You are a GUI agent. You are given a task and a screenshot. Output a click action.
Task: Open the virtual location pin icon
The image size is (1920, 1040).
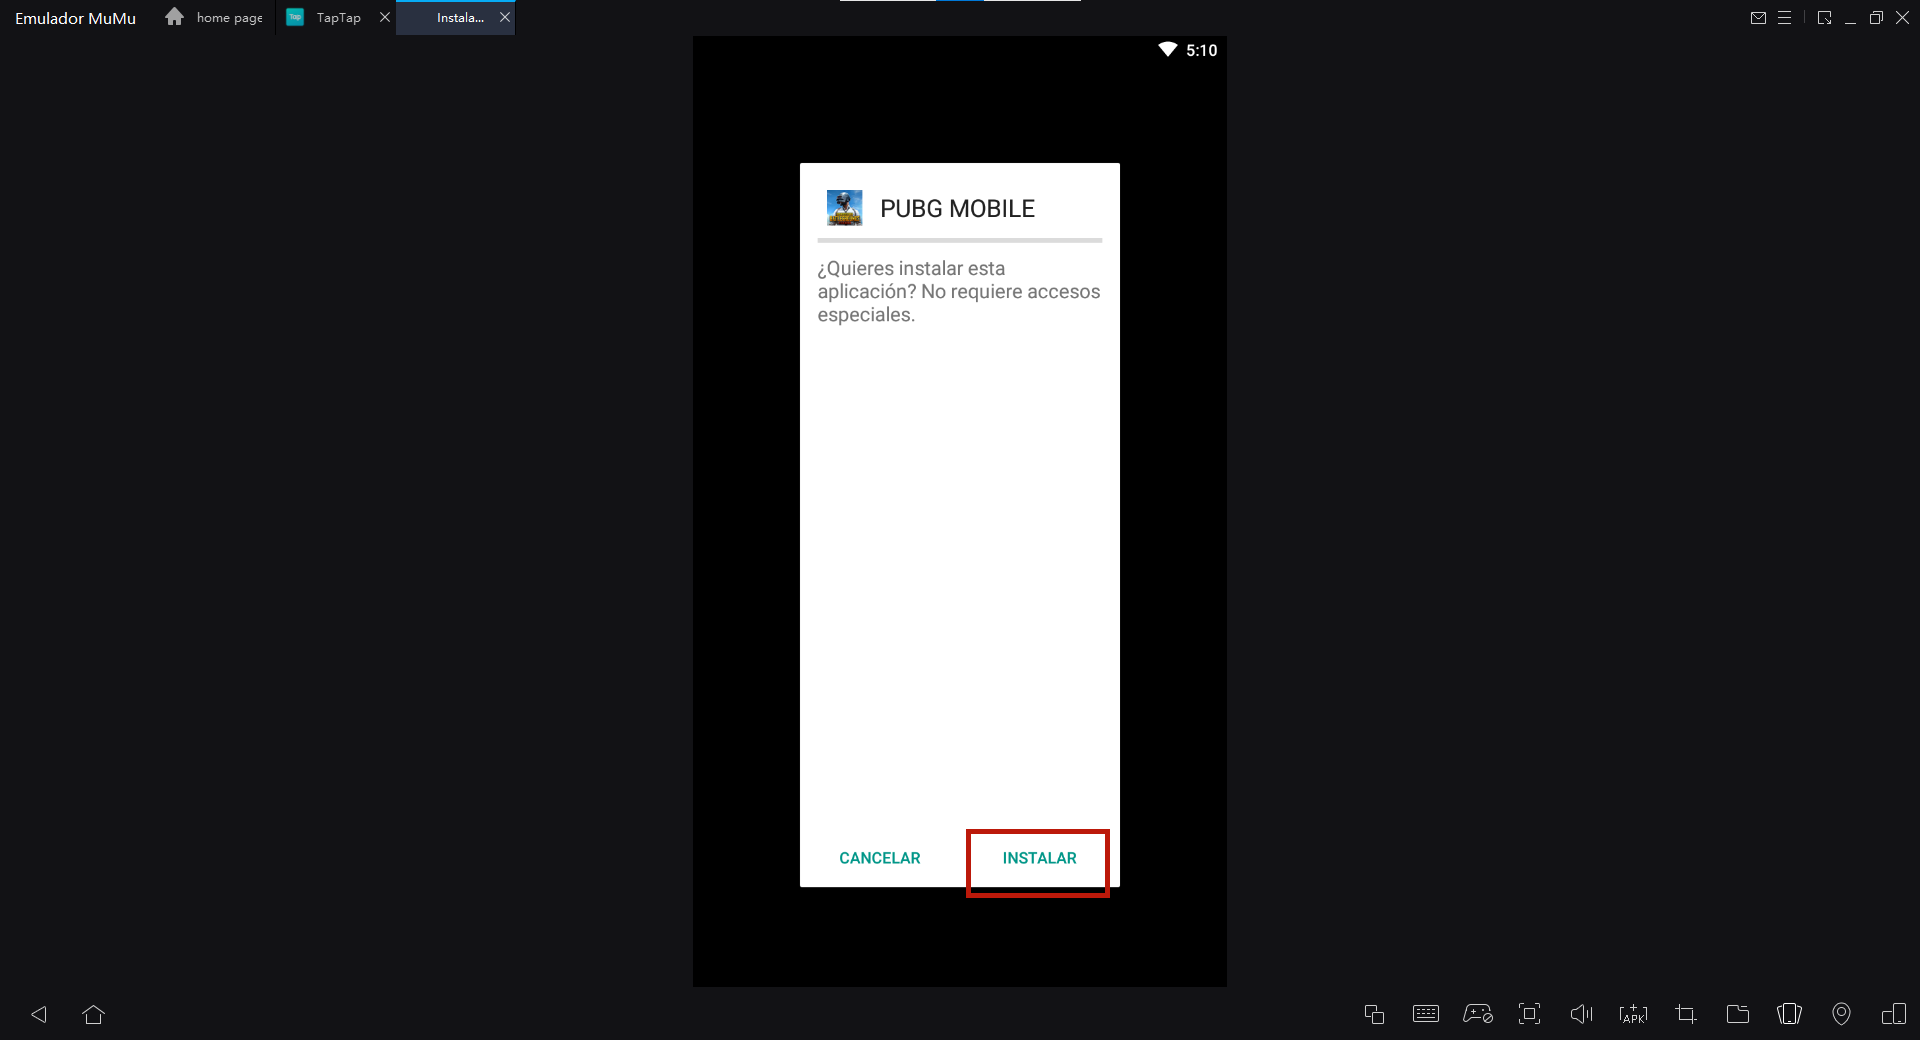1841,1014
